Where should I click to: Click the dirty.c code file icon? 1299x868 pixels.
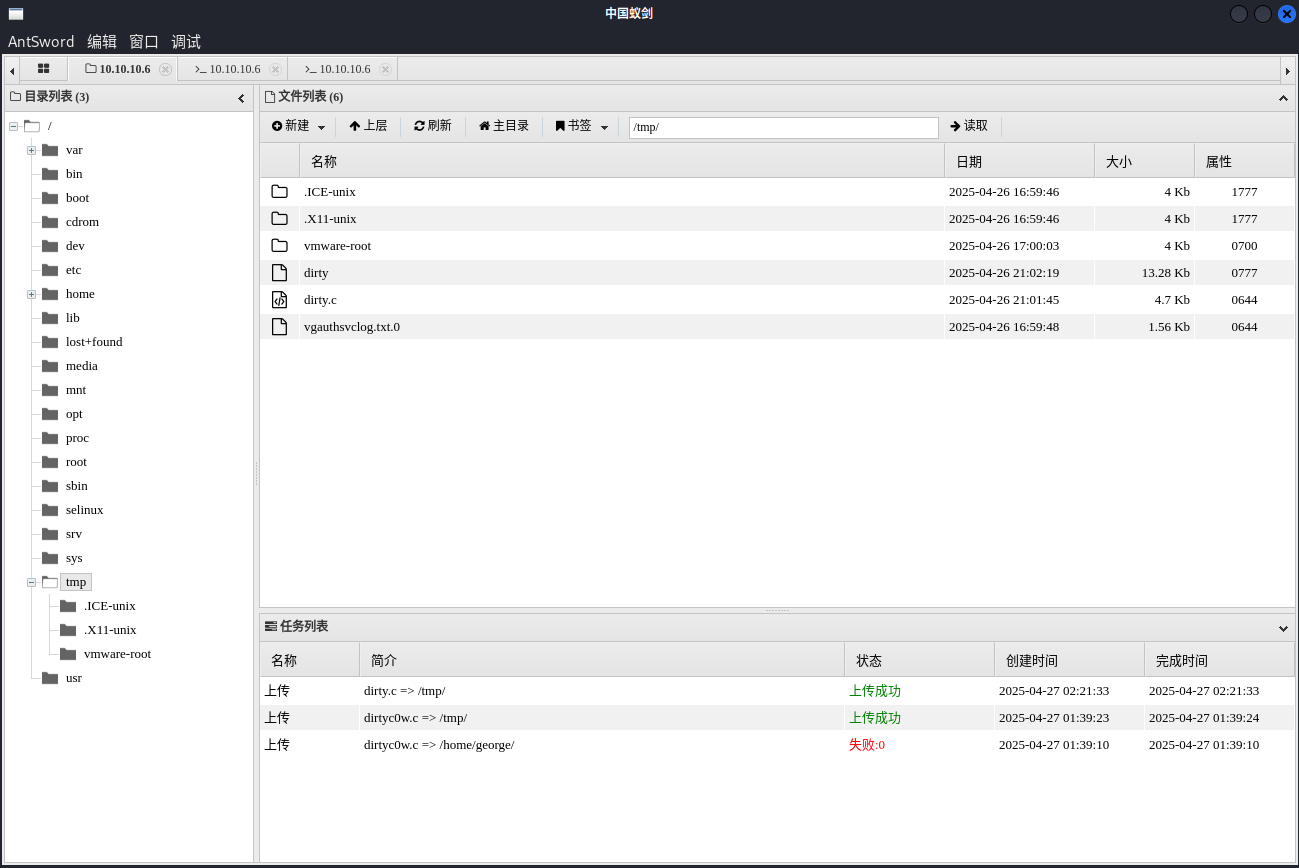pos(279,299)
